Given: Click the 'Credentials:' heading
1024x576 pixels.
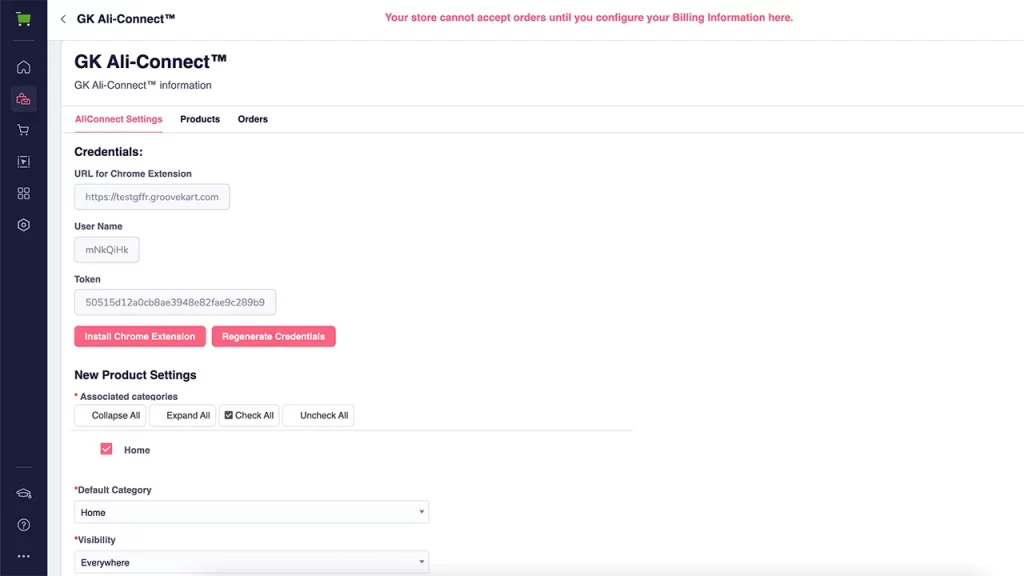Looking at the screenshot, I should [x=108, y=152].
